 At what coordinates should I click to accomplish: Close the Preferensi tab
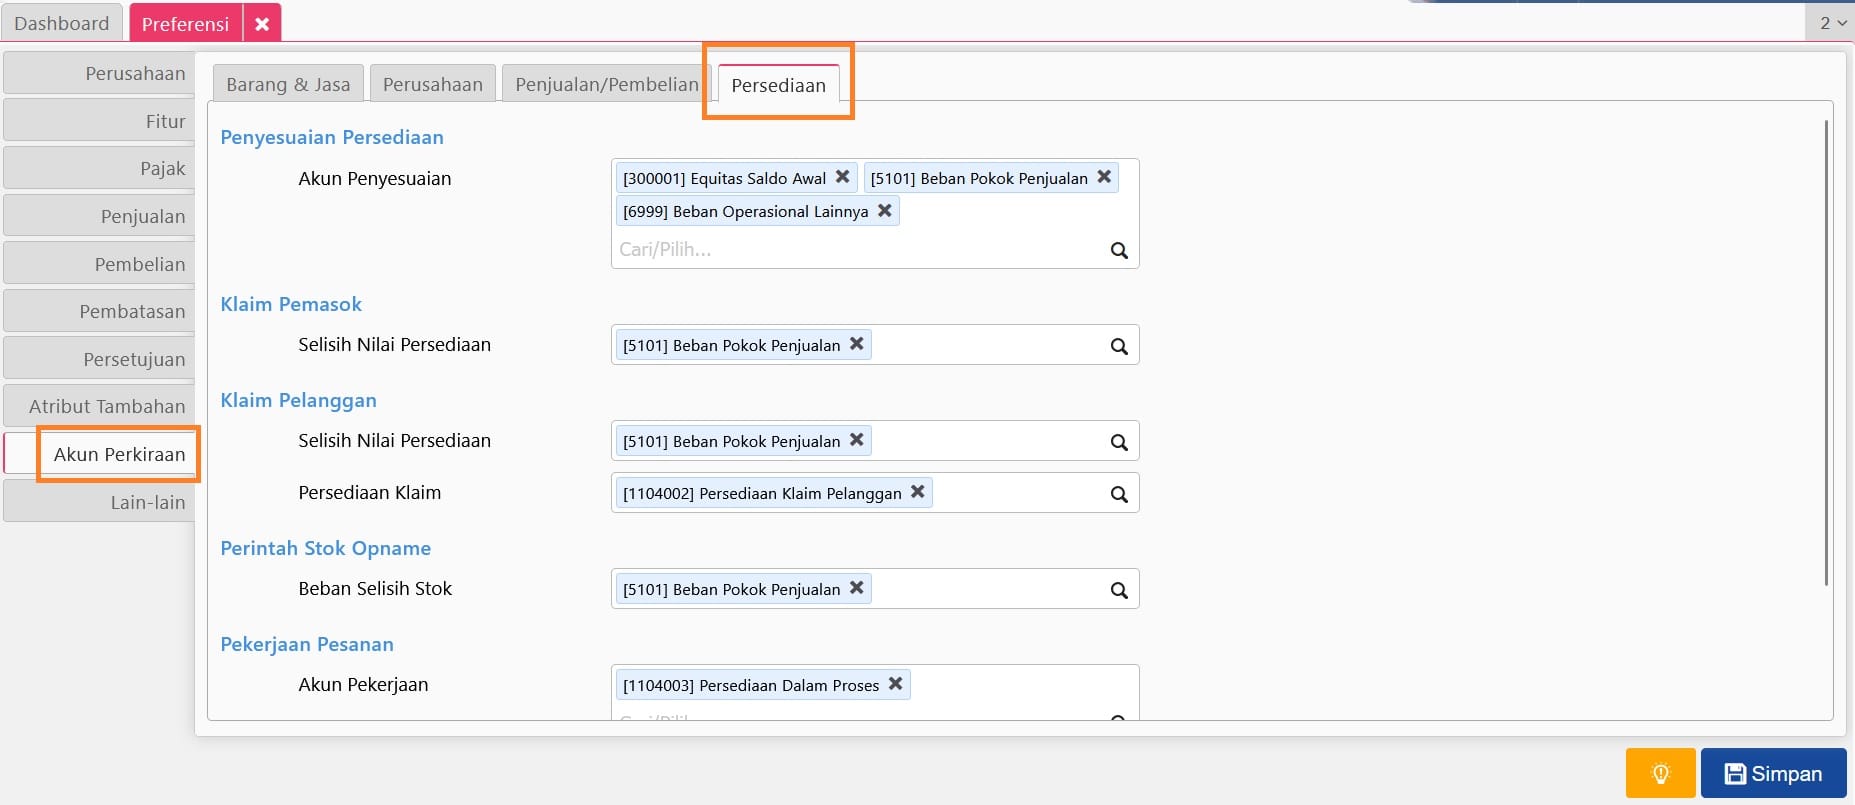click(262, 24)
